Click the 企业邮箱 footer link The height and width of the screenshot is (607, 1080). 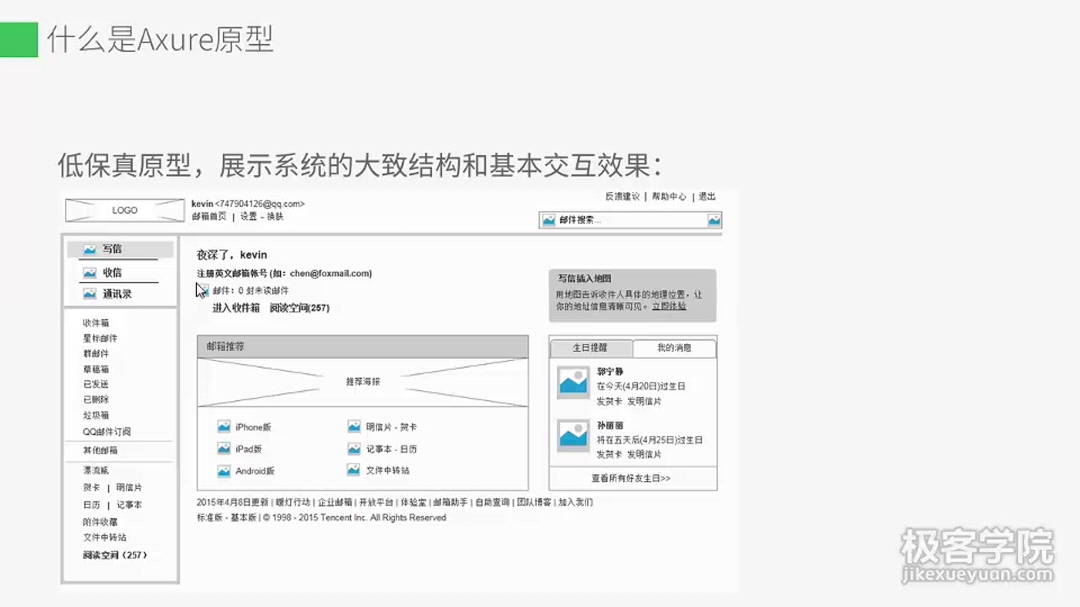pyautogui.click(x=334, y=502)
